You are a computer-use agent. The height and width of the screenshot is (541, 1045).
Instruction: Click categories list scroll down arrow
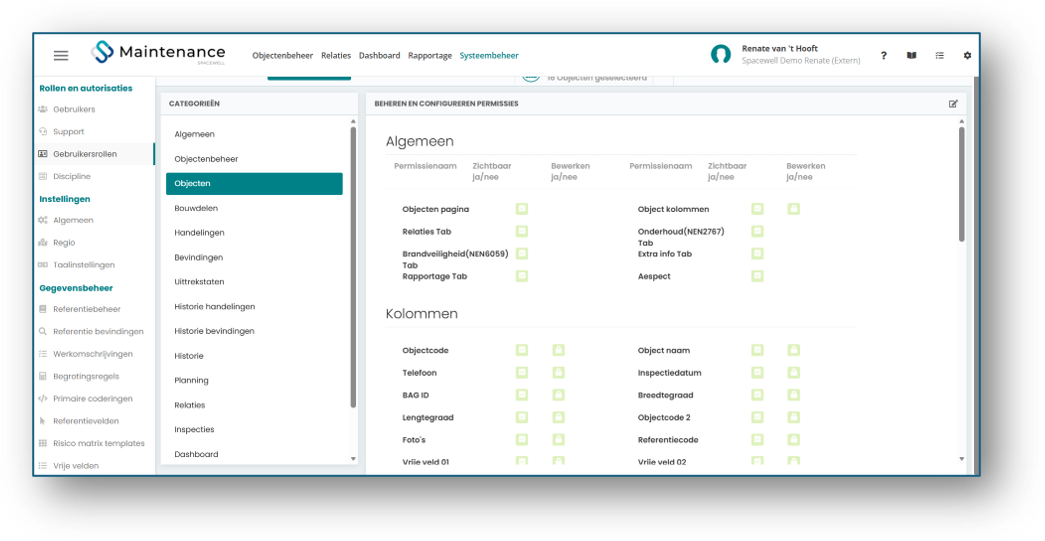point(353,459)
